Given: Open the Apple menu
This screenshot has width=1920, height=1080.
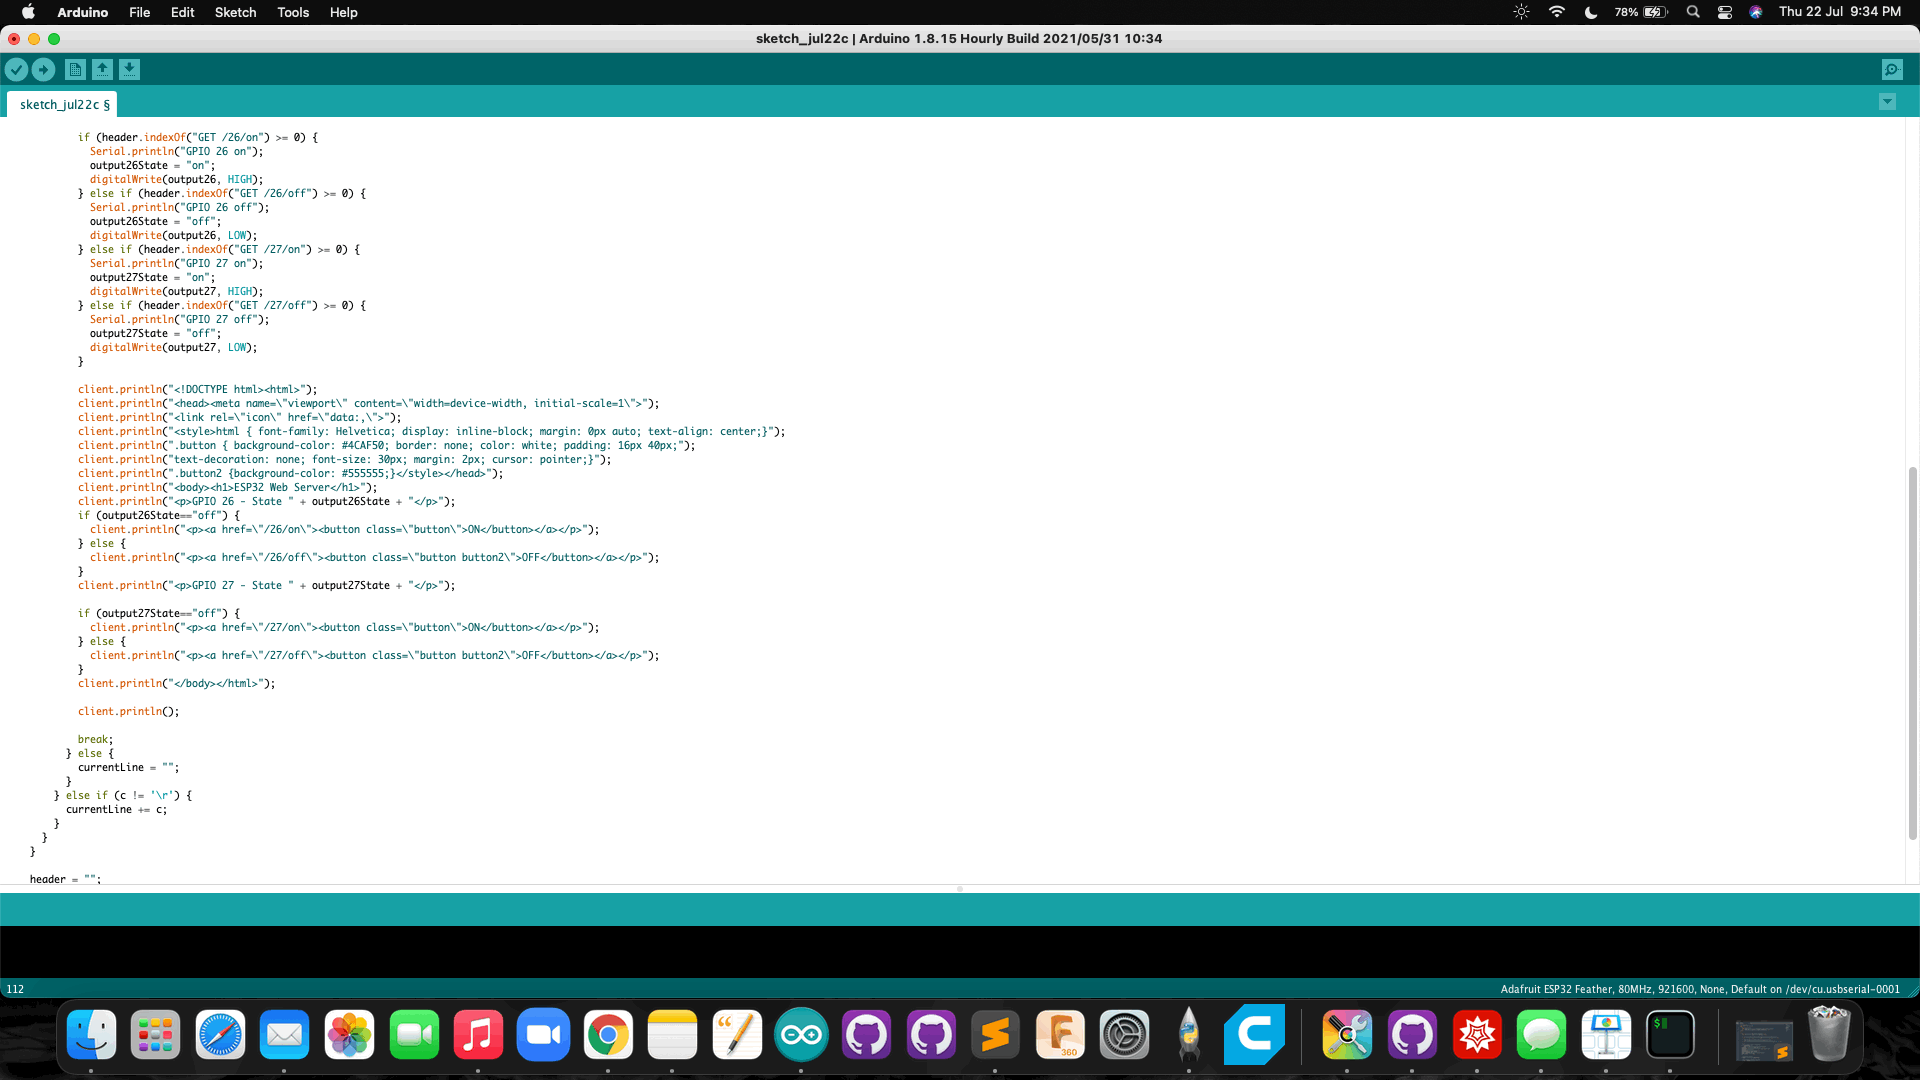Looking at the screenshot, I should point(28,12).
